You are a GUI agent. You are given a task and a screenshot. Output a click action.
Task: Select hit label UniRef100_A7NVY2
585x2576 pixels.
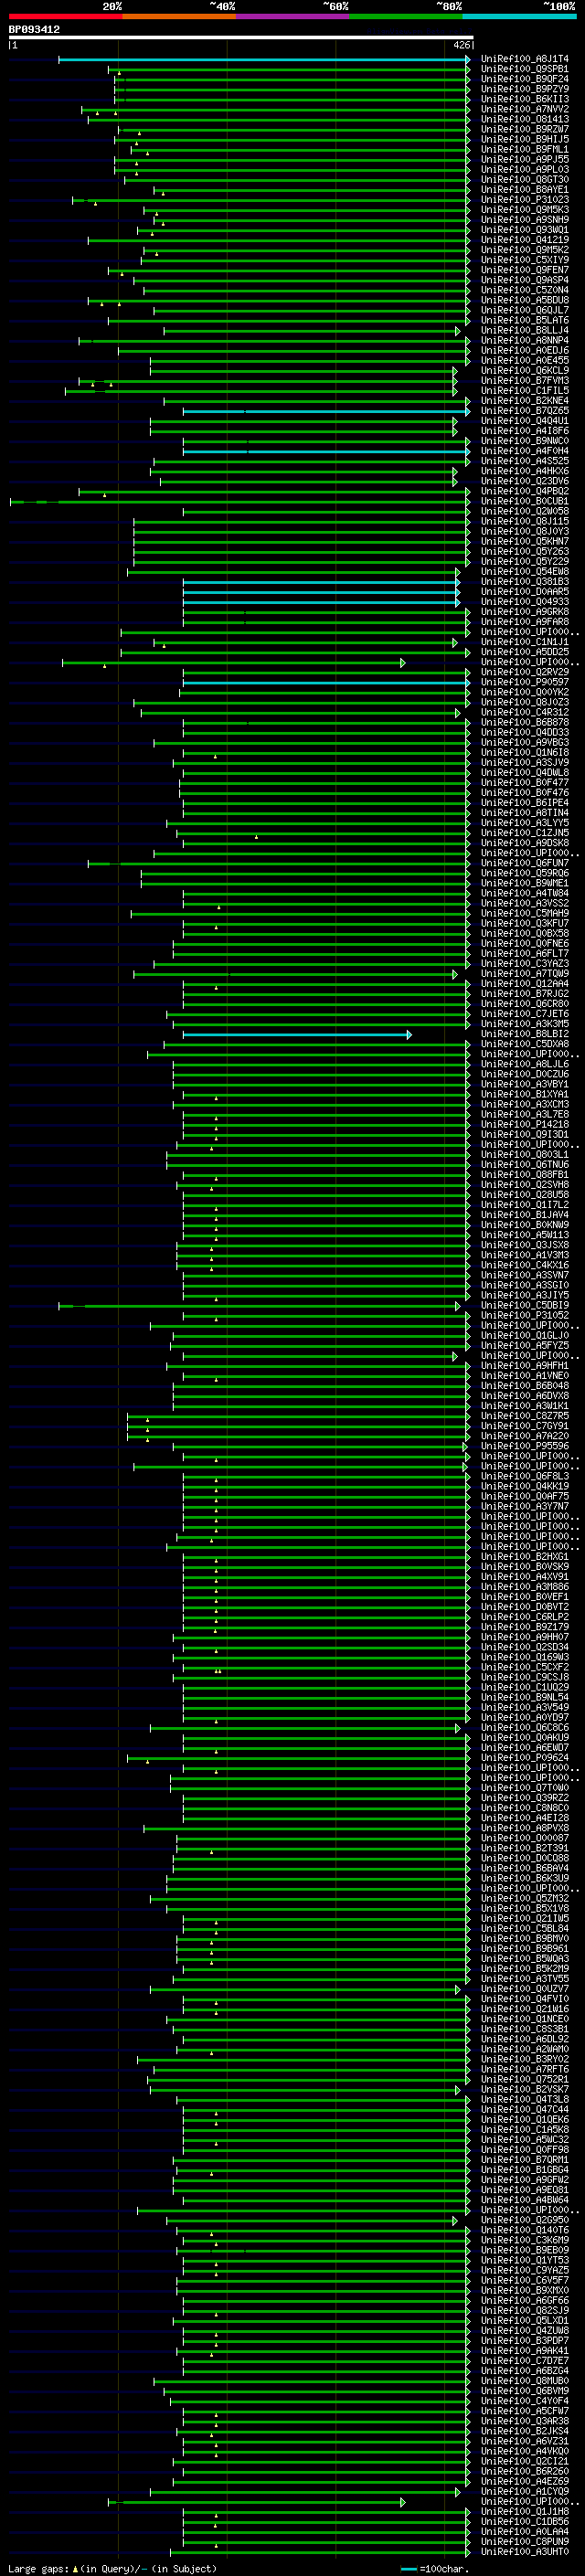click(x=524, y=109)
